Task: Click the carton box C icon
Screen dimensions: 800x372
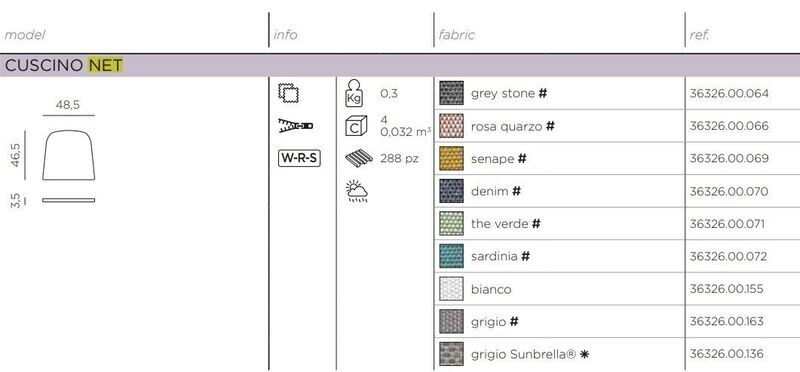Action: click(356, 126)
